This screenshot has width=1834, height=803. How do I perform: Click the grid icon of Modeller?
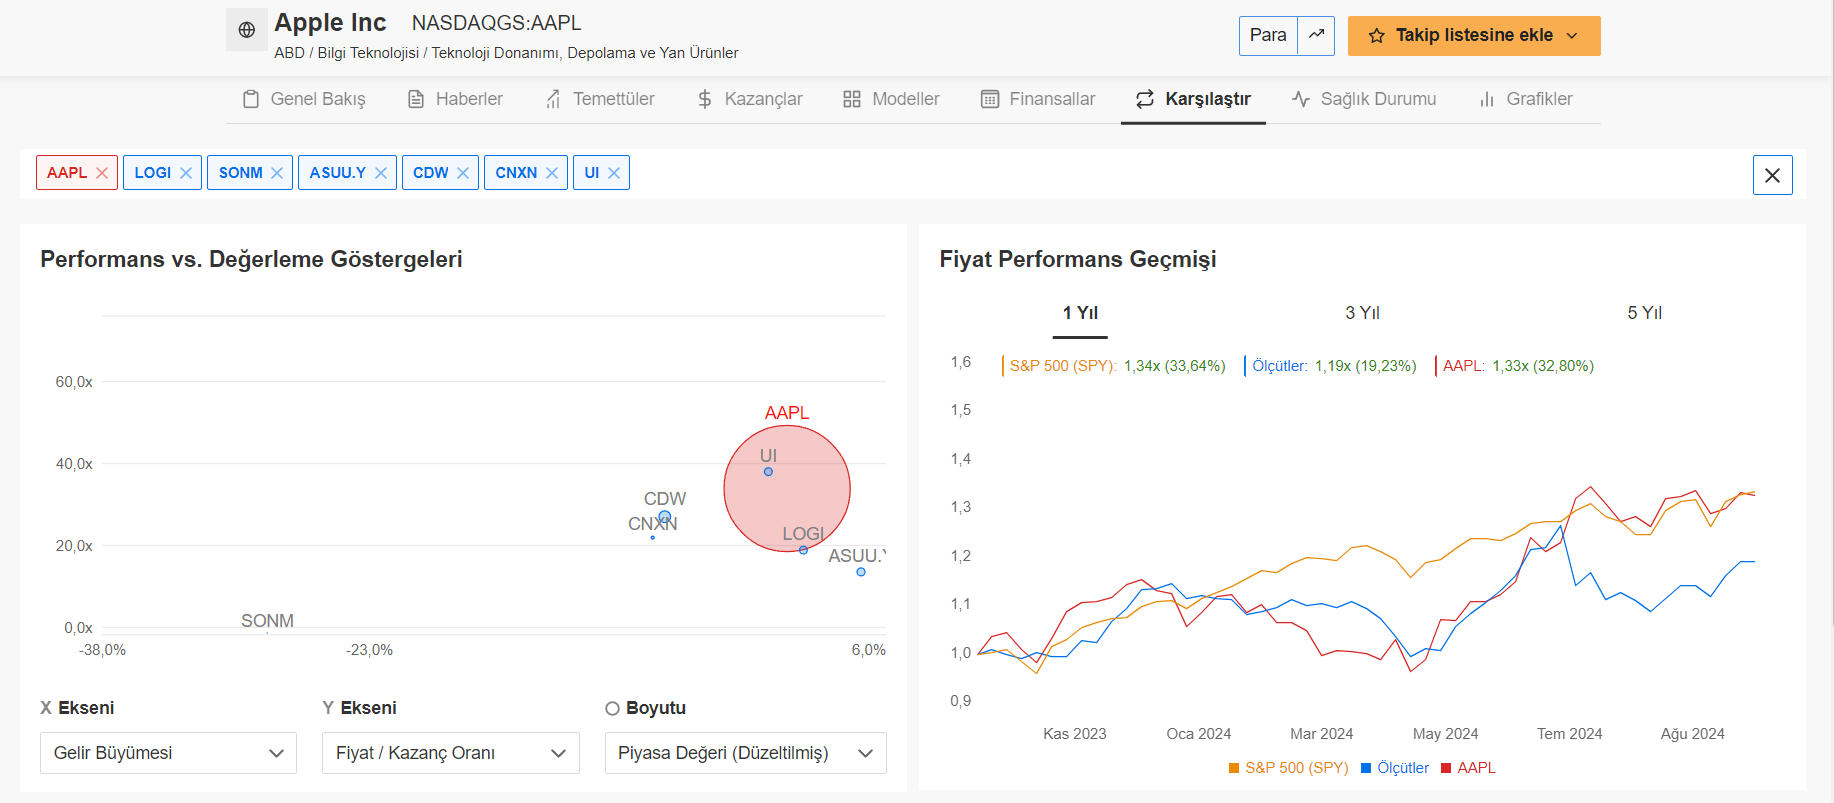click(852, 99)
